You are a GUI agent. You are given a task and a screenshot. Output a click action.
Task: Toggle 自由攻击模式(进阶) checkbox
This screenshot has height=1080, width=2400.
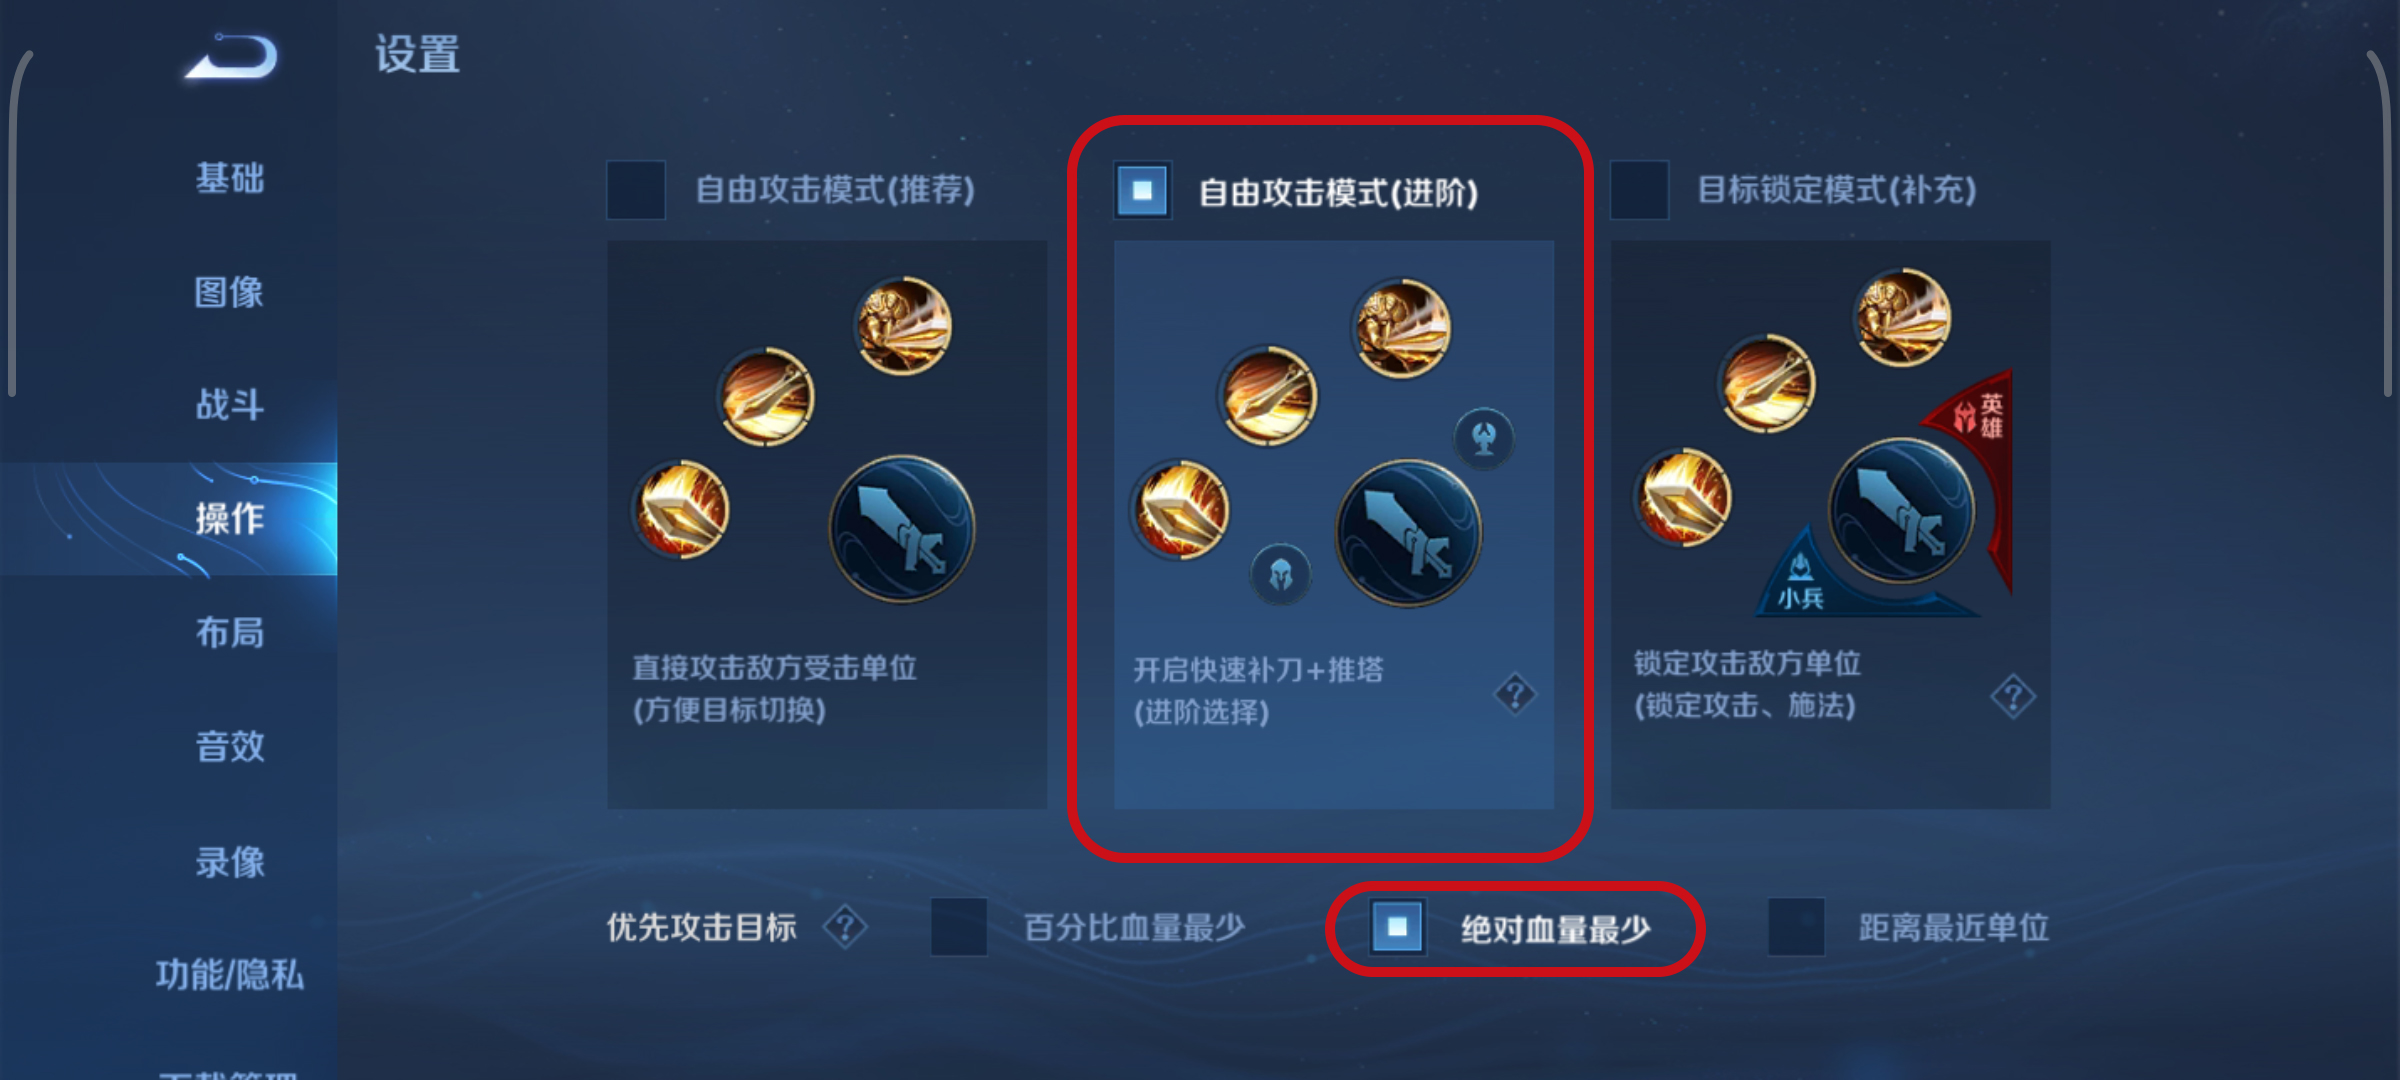(x=1142, y=190)
